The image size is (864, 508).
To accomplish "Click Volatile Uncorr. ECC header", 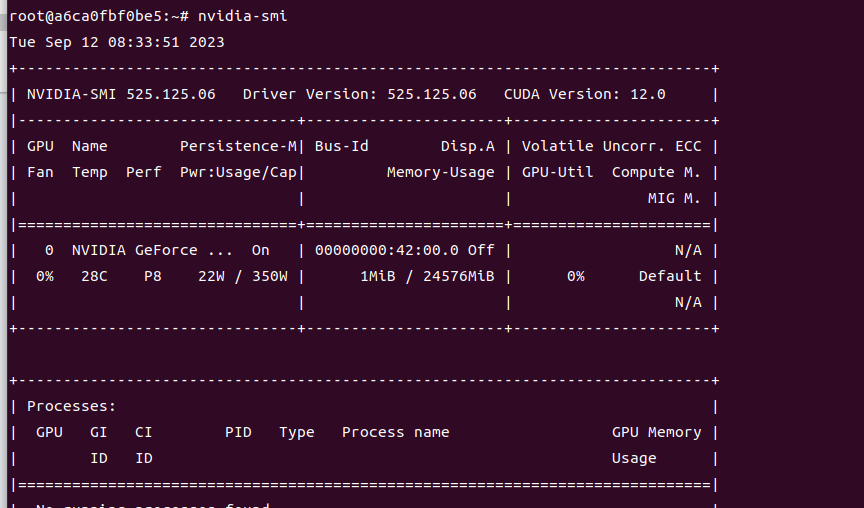I will coord(612,147).
